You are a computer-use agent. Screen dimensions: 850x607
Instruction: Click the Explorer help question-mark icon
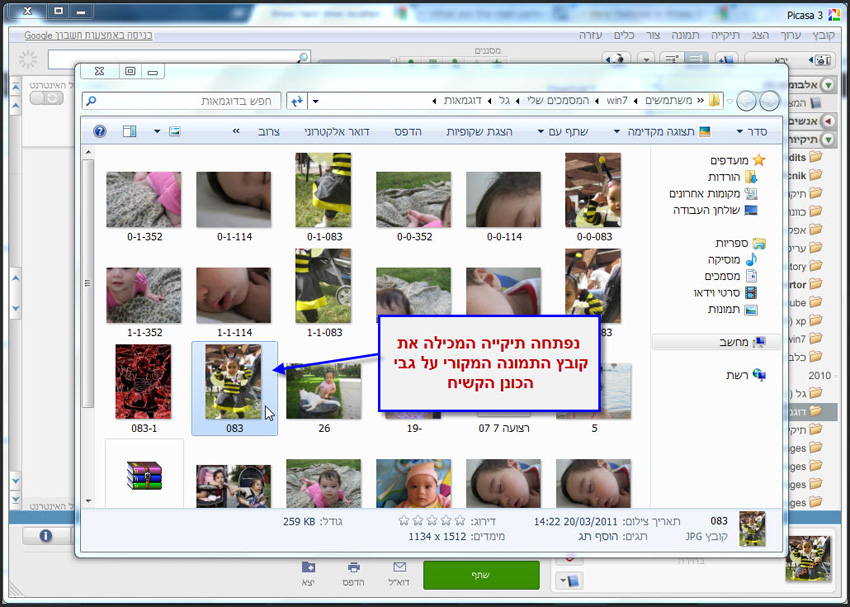[x=100, y=132]
